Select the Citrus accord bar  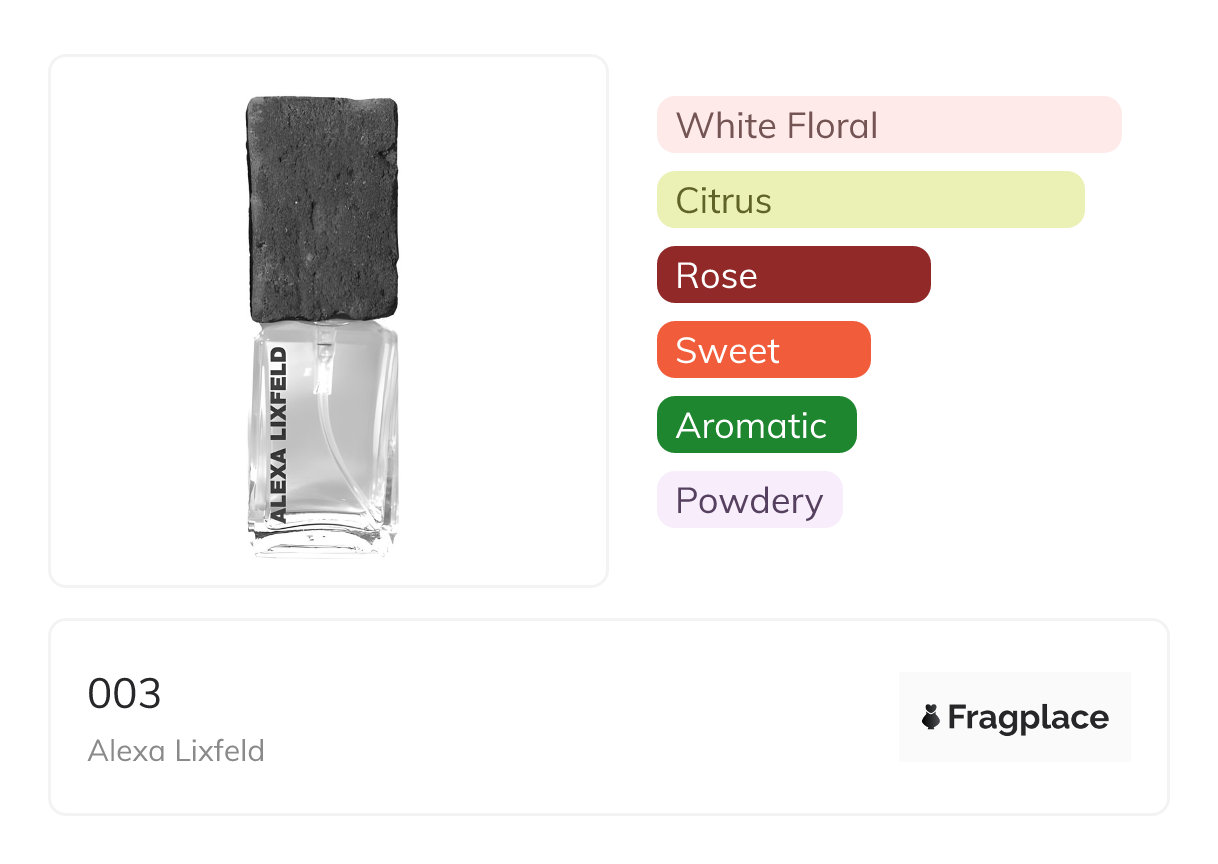(x=870, y=200)
